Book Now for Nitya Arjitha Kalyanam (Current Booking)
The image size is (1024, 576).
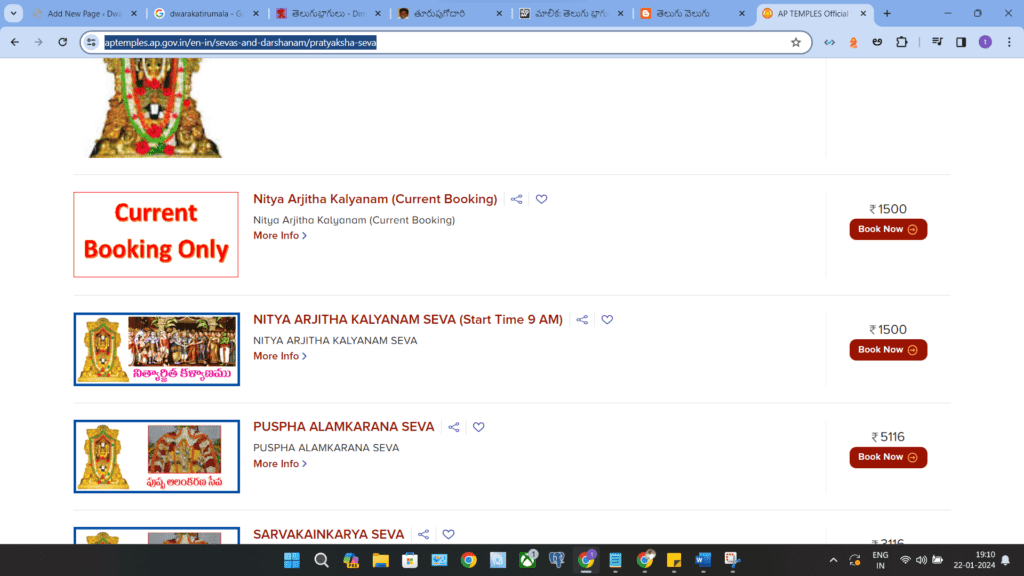tap(888, 229)
